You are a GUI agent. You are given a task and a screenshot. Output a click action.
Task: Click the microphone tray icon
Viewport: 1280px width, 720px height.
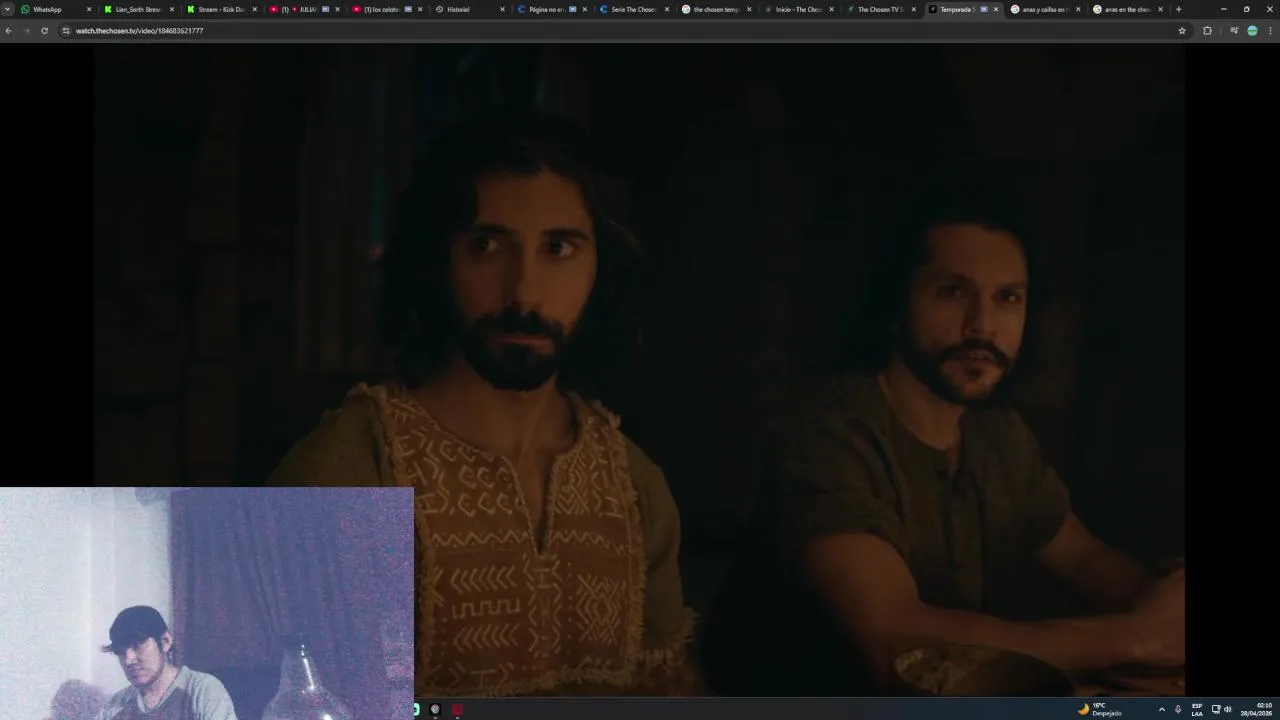point(1178,709)
